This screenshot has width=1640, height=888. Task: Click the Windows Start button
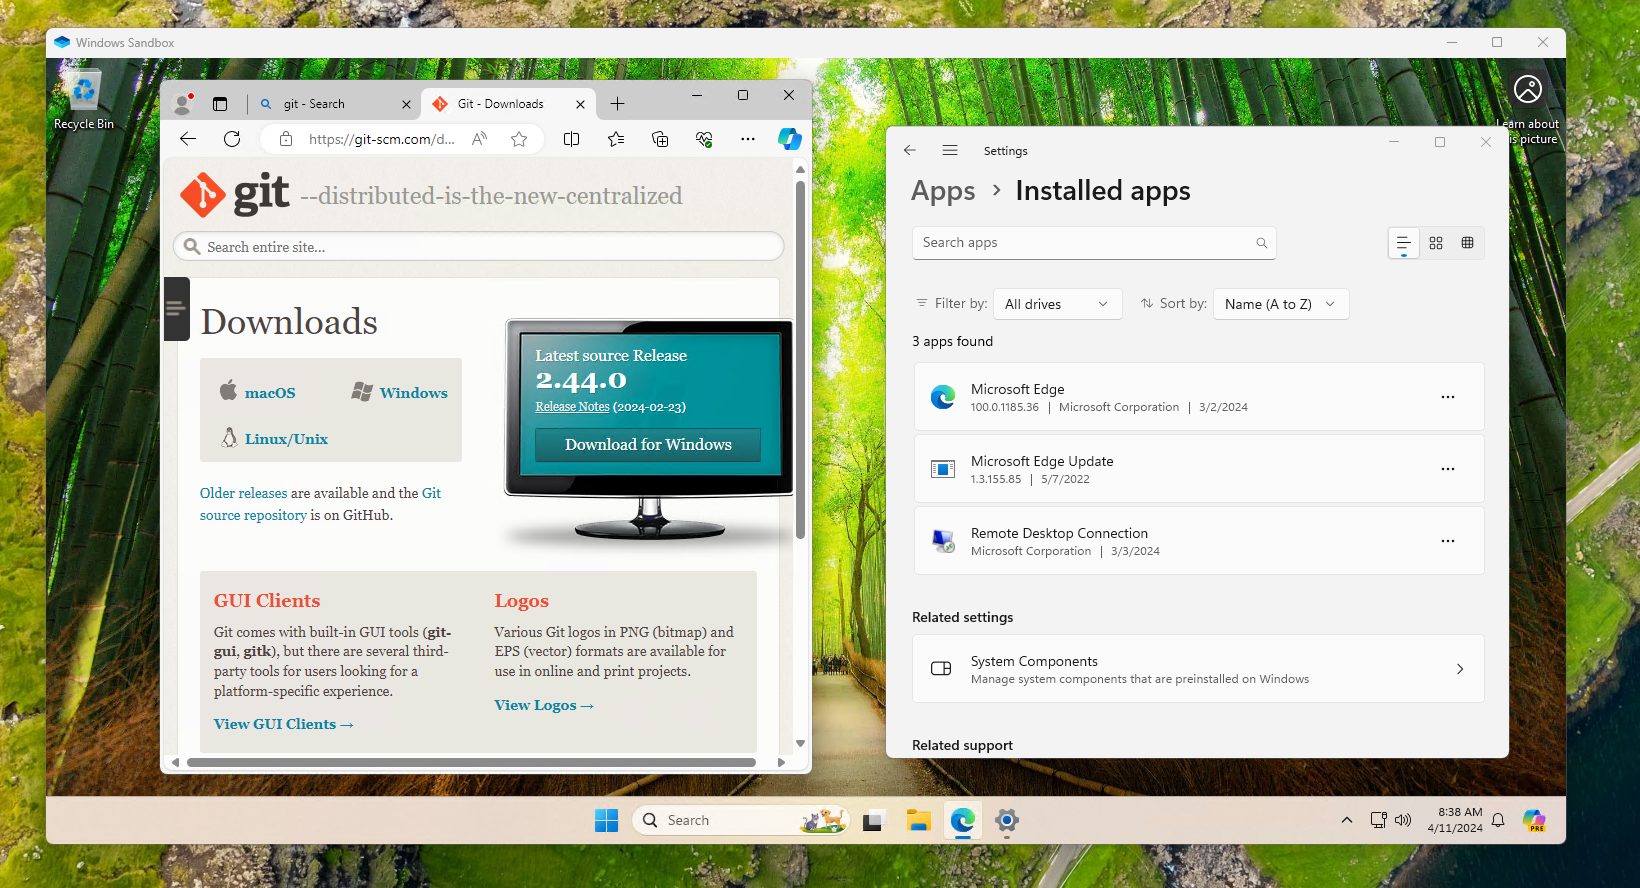click(607, 820)
